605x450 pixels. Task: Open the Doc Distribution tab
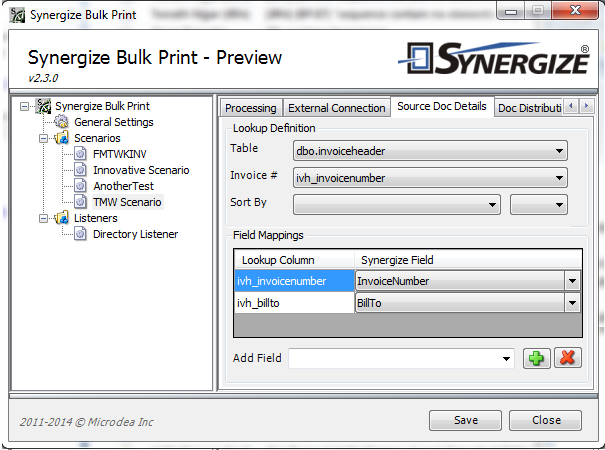529,108
